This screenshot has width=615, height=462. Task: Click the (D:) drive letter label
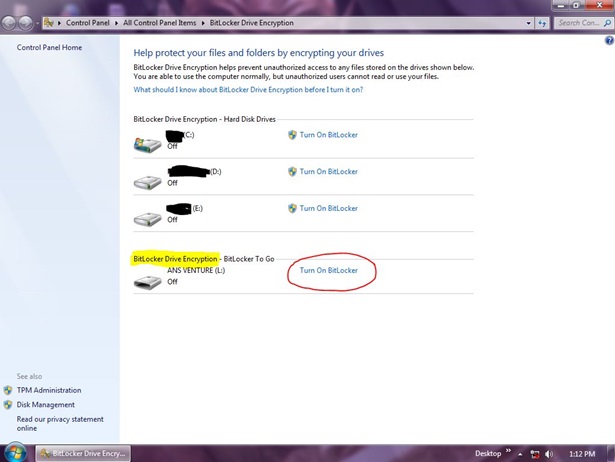click(216, 171)
